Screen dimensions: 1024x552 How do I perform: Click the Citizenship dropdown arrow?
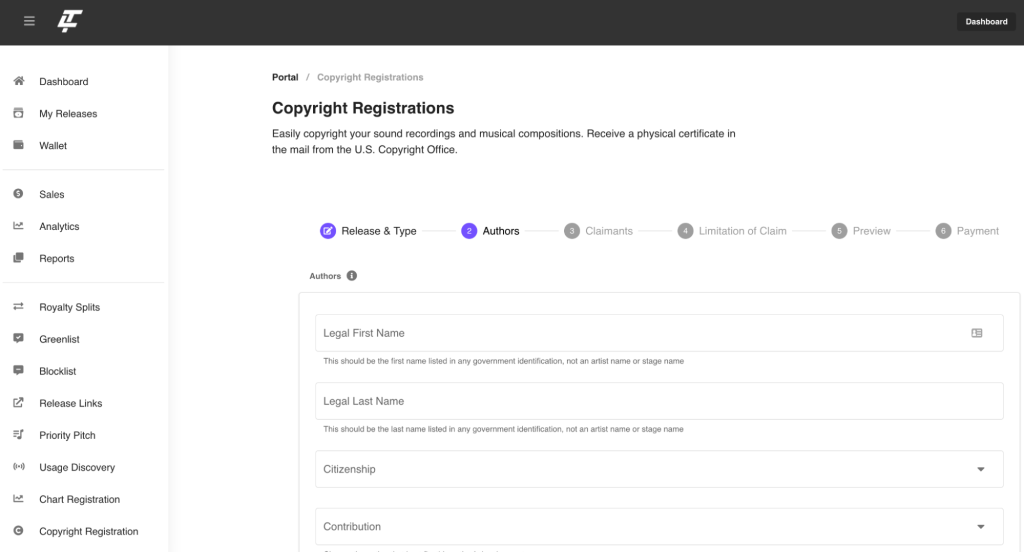pyautogui.click(x=980, y=469)
